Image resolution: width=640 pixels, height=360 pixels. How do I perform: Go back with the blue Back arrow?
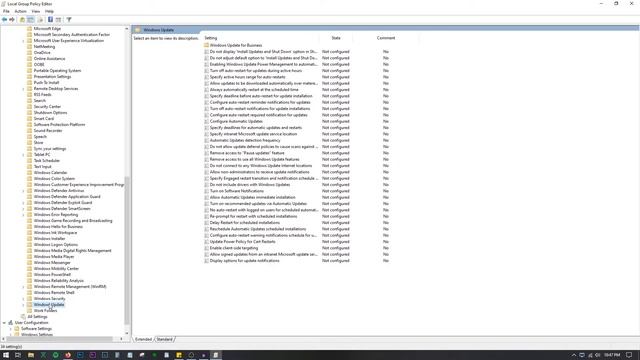point(4,20)
